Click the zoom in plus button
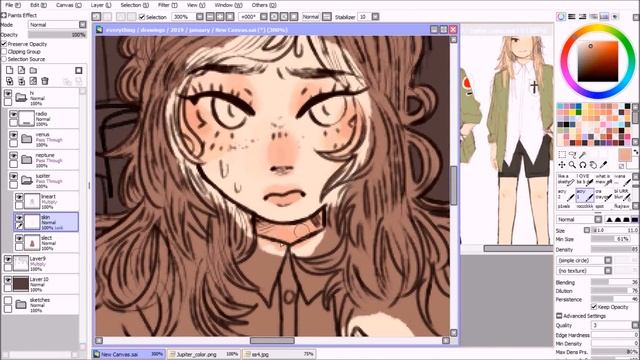Image resolution: width=640 pixels, height=360 pixels. 220,17
